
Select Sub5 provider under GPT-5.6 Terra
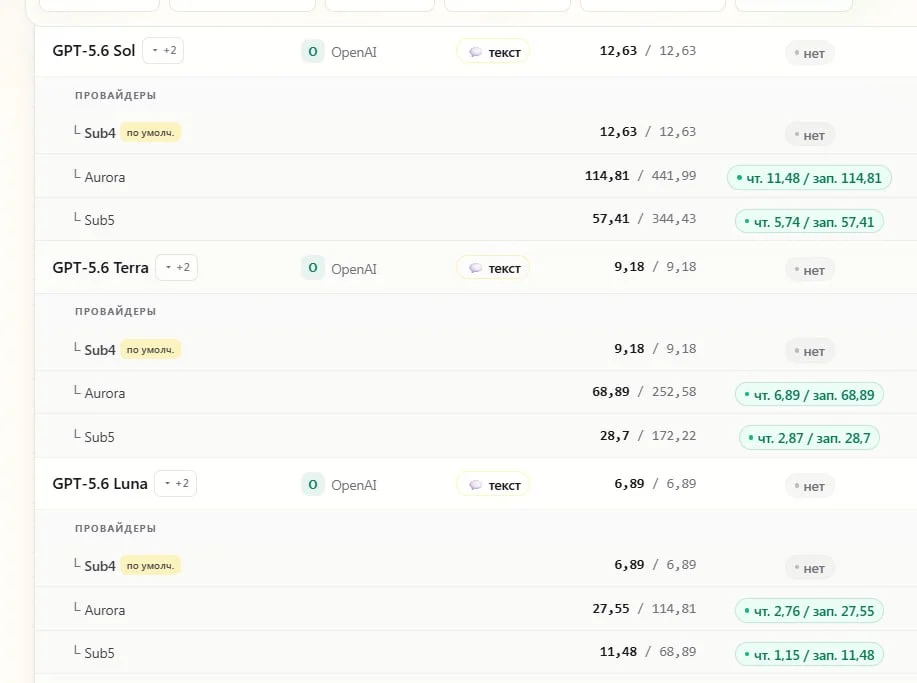click(99, 437)
